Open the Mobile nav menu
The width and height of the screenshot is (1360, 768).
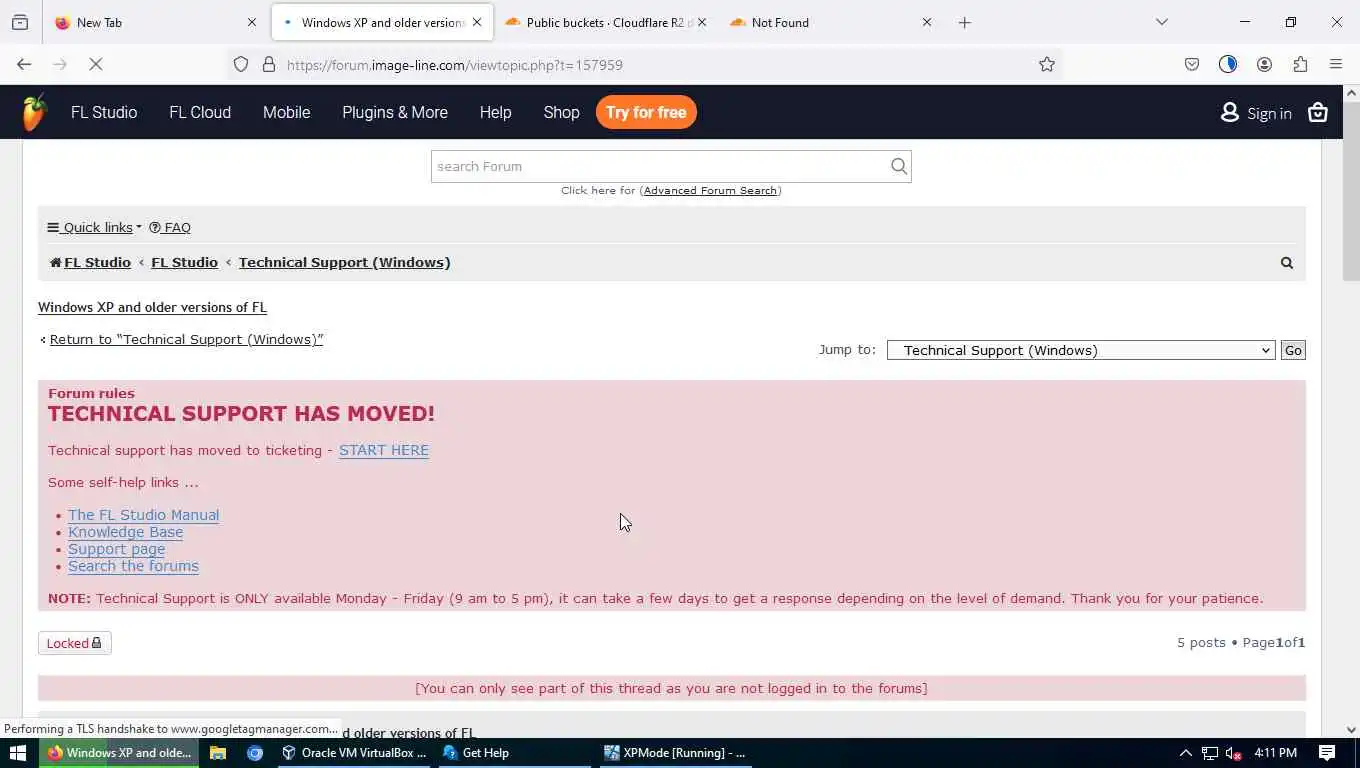pos(286,112)
